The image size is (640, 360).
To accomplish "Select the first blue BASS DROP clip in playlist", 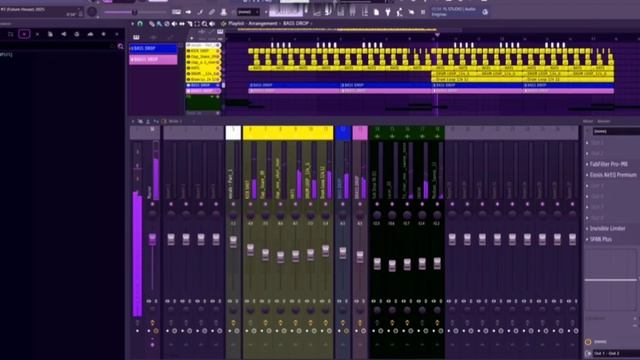I will 294,85.
